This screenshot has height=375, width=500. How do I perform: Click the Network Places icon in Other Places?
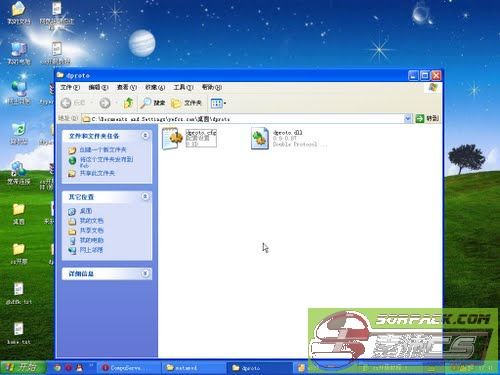[72, 250]
